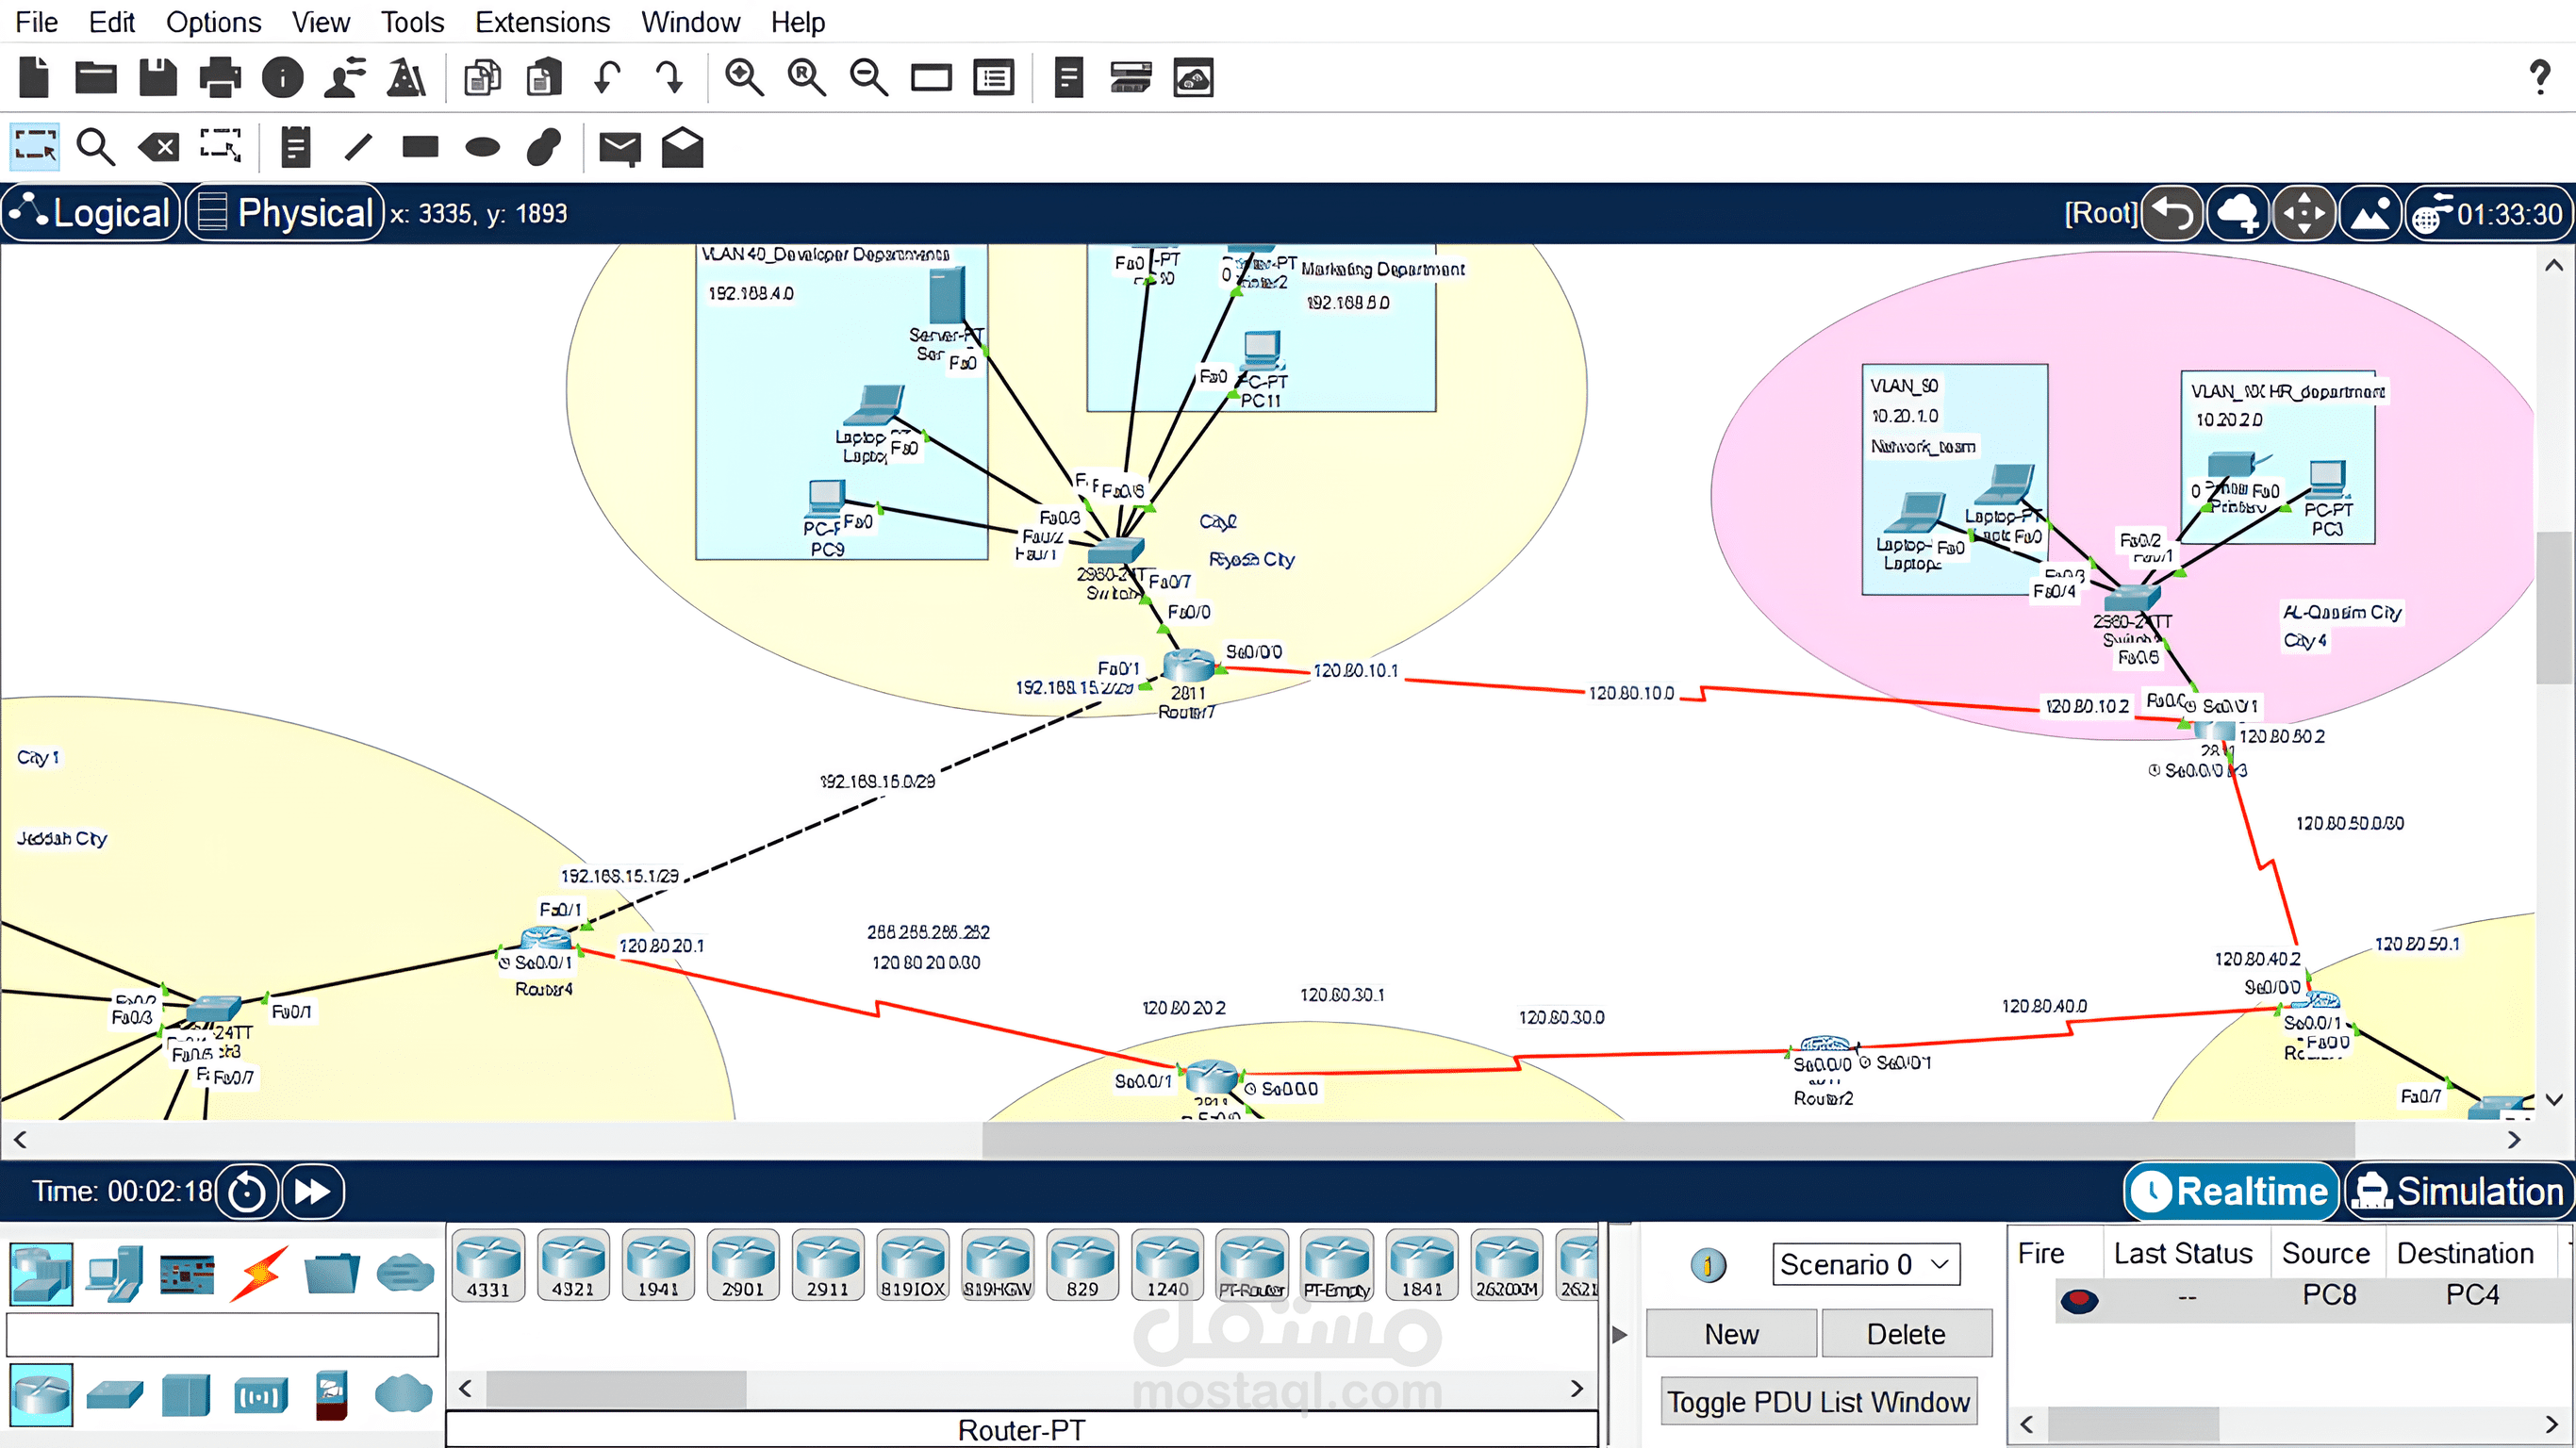Select the 2811 Router7 device

pos(1188,664)
